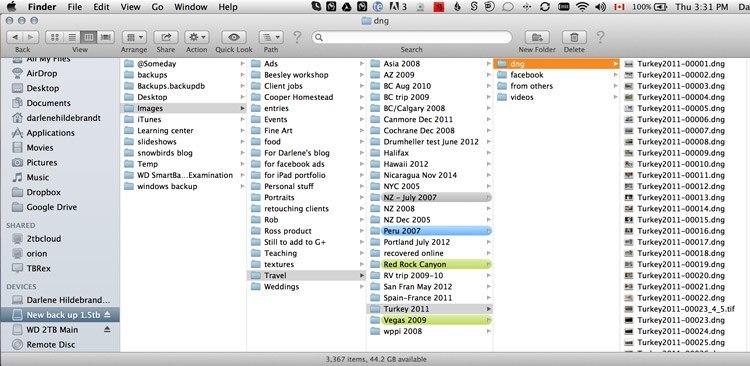Open the Action gear menu
The width and height of the screenshot is (750, 366).
pyautogui.click(x=197, y=37)
